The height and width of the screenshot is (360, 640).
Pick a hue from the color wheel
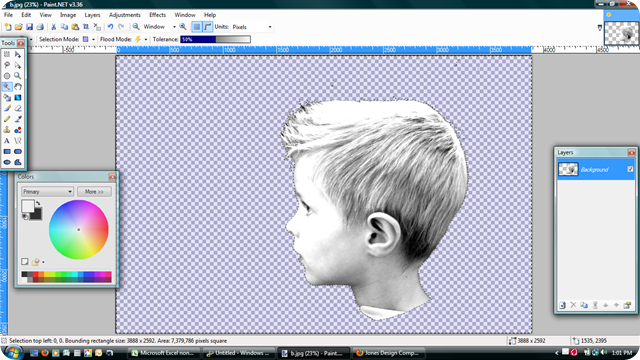pos(79,229)
